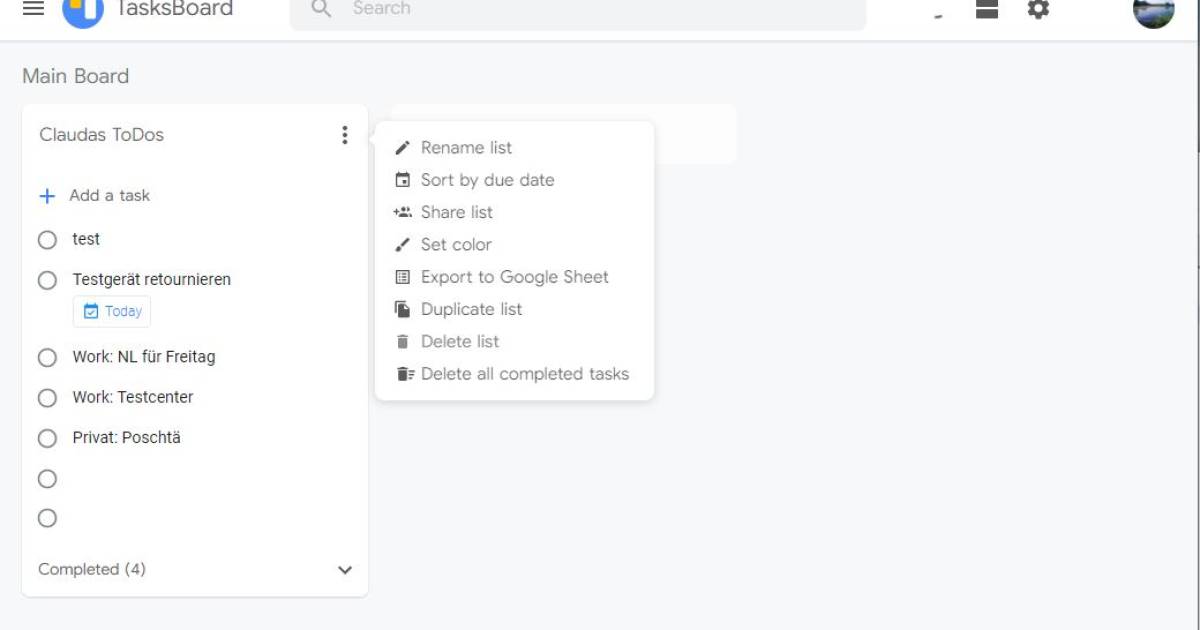This screenshot has height=630, width=1200.
Task: Mark the task 'test' as complete
Action: pos(47,239)
